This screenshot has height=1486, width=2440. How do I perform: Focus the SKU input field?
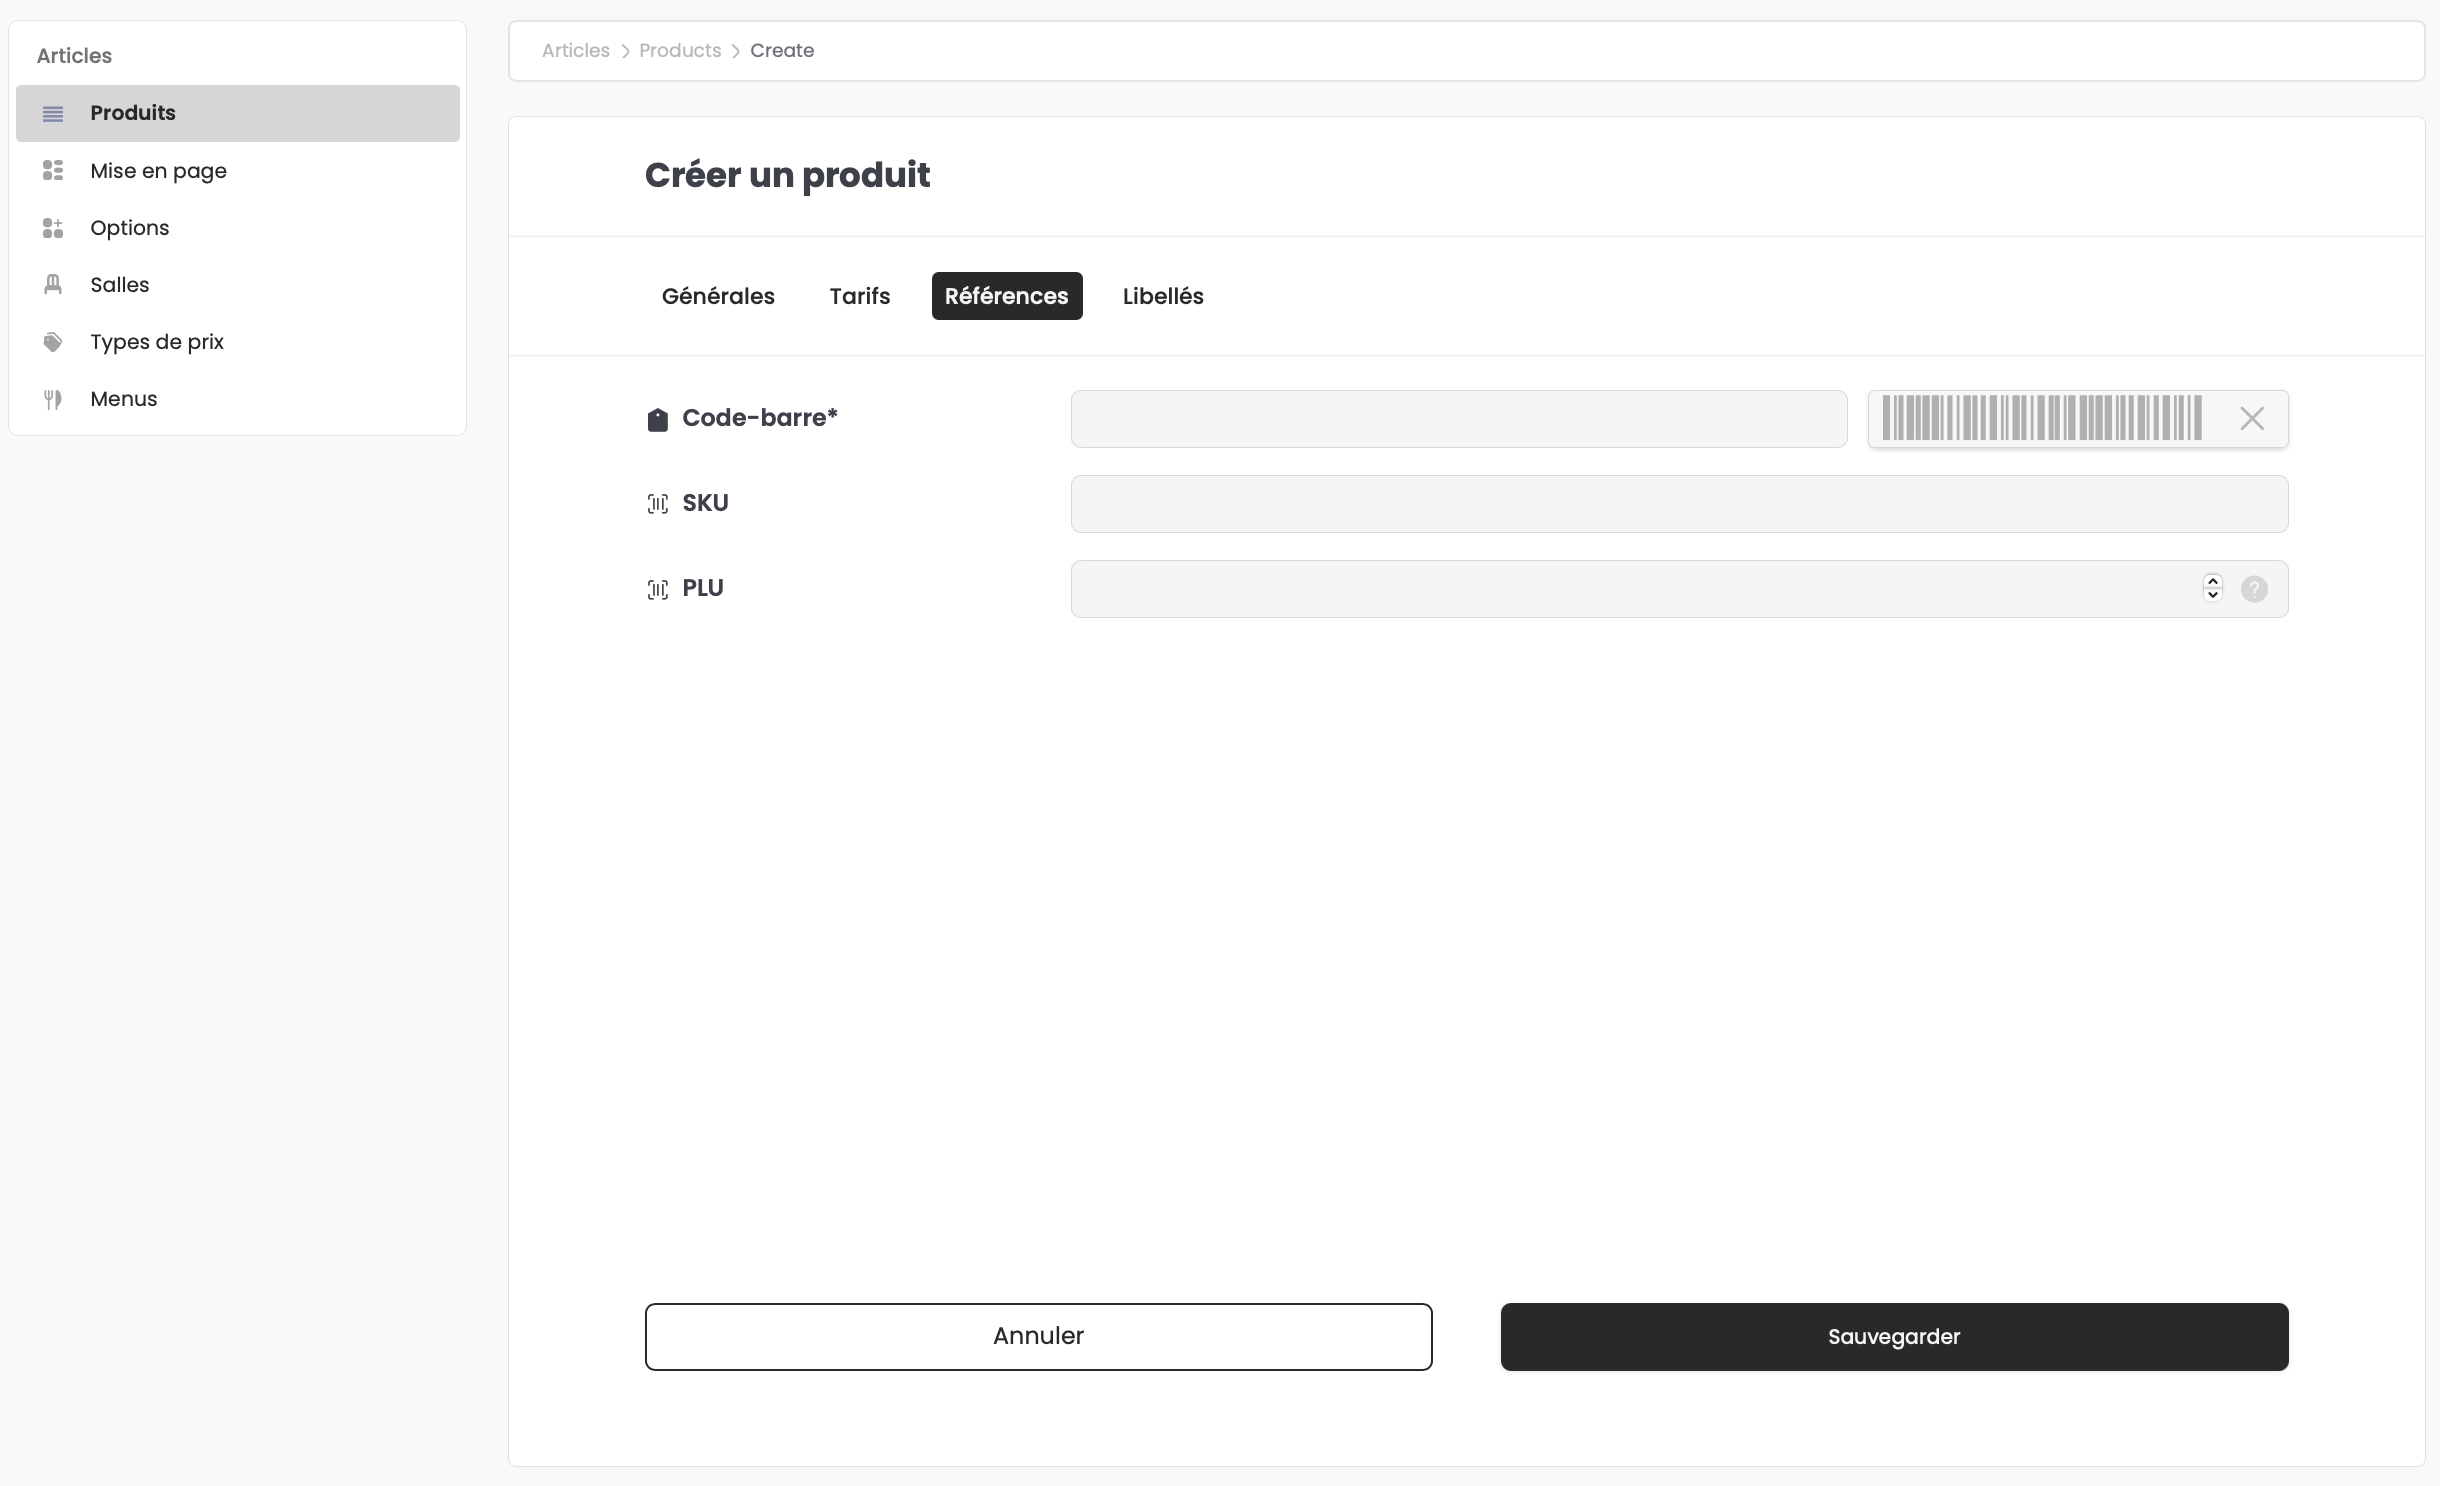tap(1678, 504)
